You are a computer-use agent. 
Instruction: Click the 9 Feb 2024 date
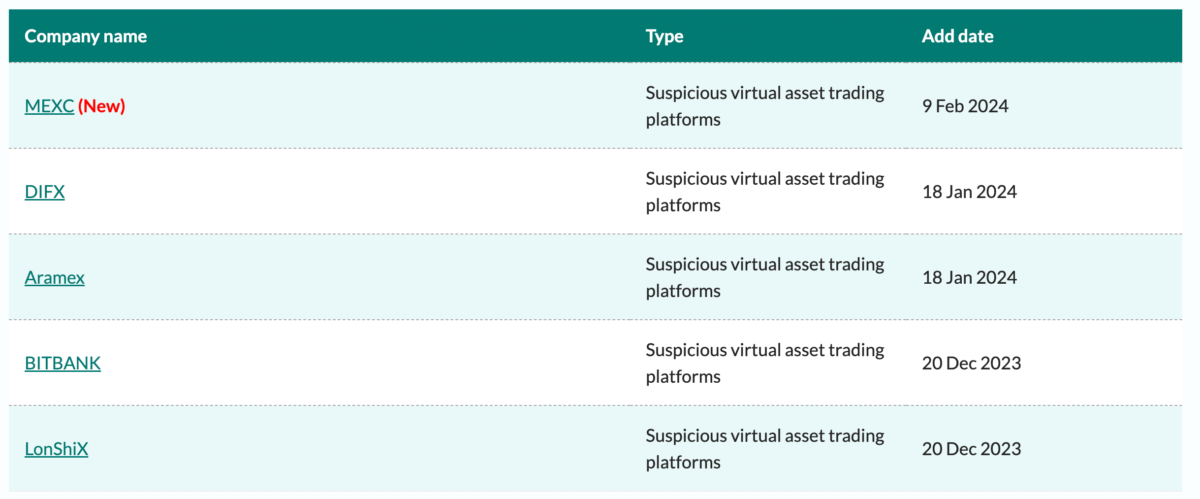coord(966,106)
